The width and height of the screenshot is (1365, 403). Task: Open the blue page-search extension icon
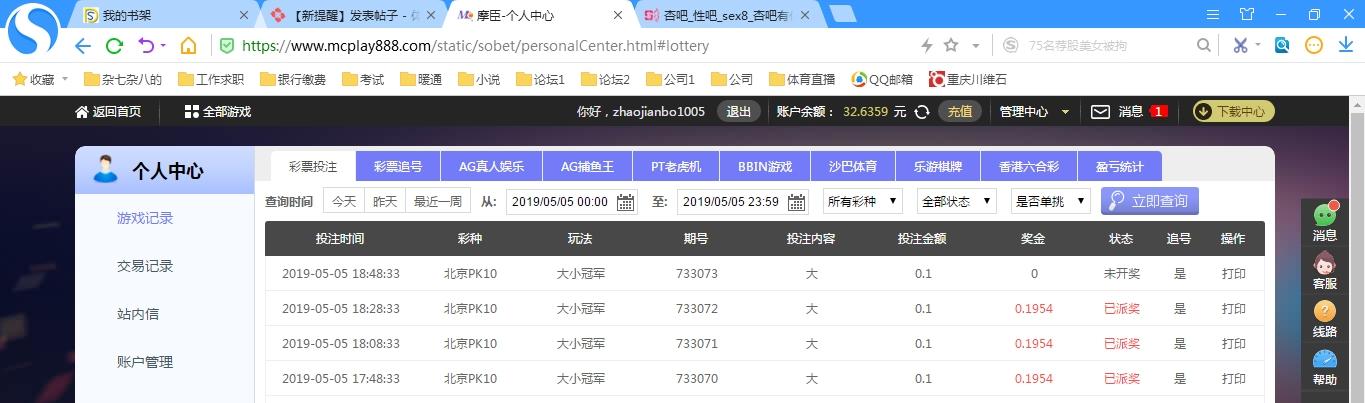tap(1282, 45)
